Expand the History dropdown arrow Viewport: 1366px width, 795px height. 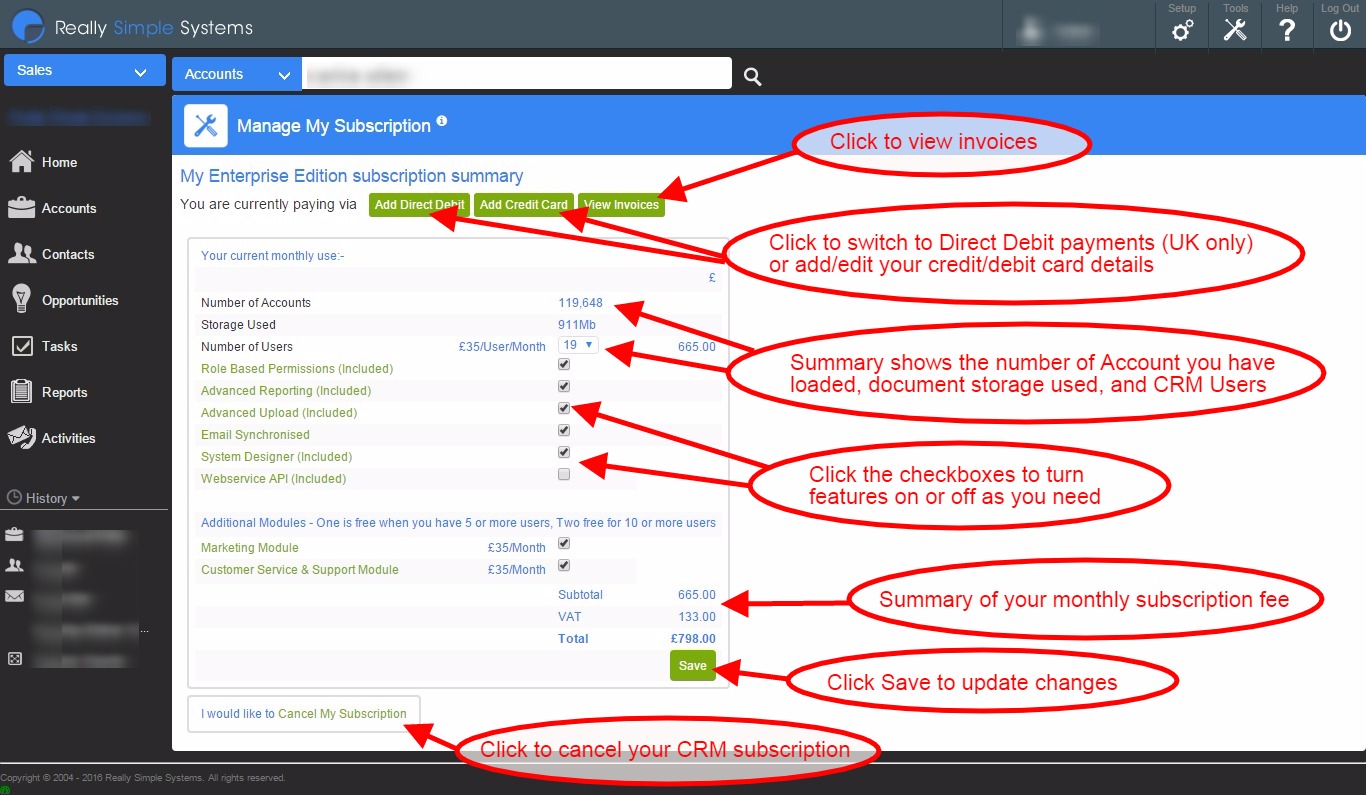[76, 499]
